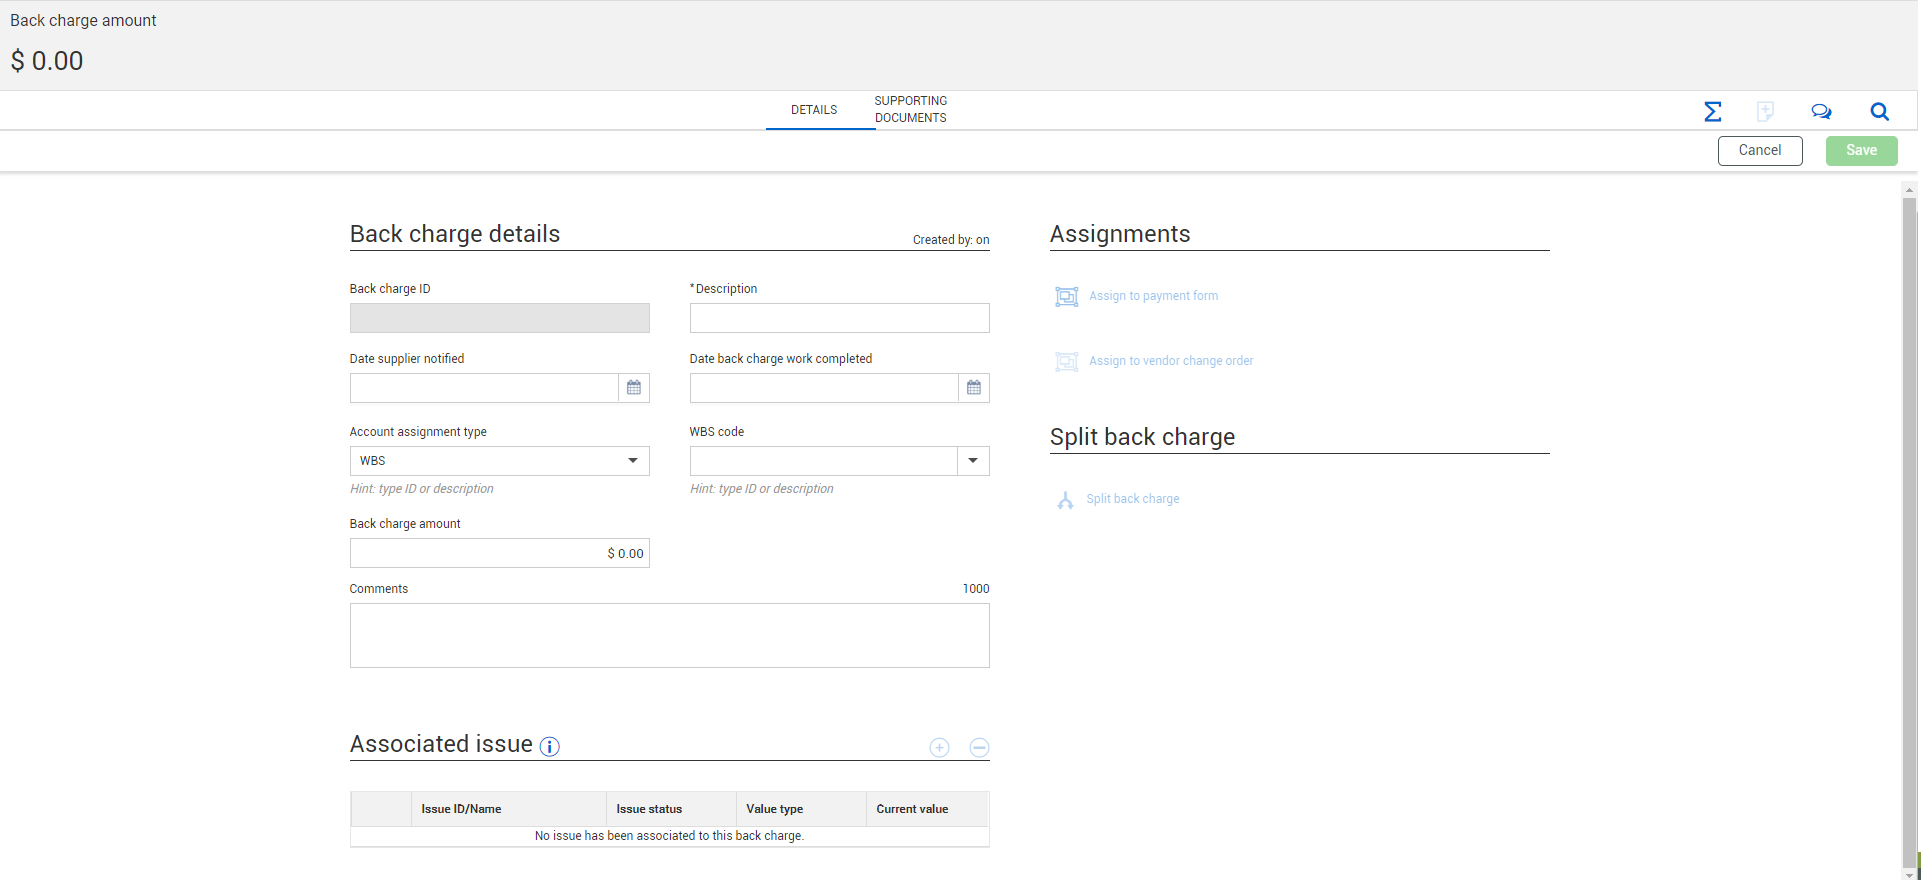Click the Assign to payment form link
The height and width of the screenshot is (880, 1921).
click(1153, 296)
